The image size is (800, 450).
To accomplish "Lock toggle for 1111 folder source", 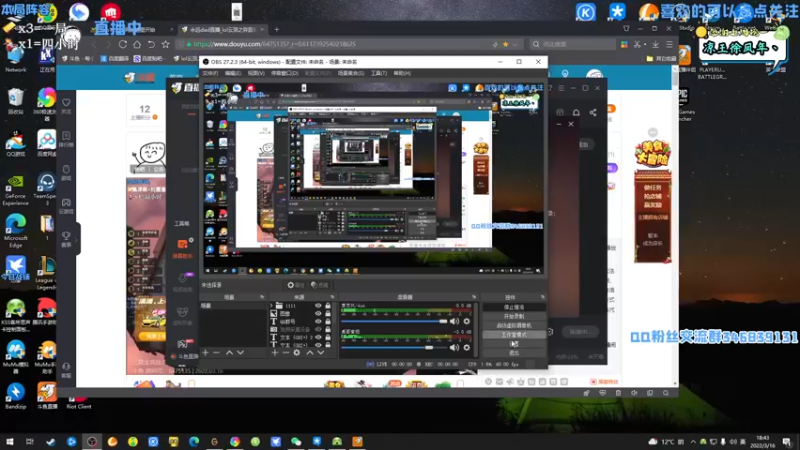I will click(328, 306).
